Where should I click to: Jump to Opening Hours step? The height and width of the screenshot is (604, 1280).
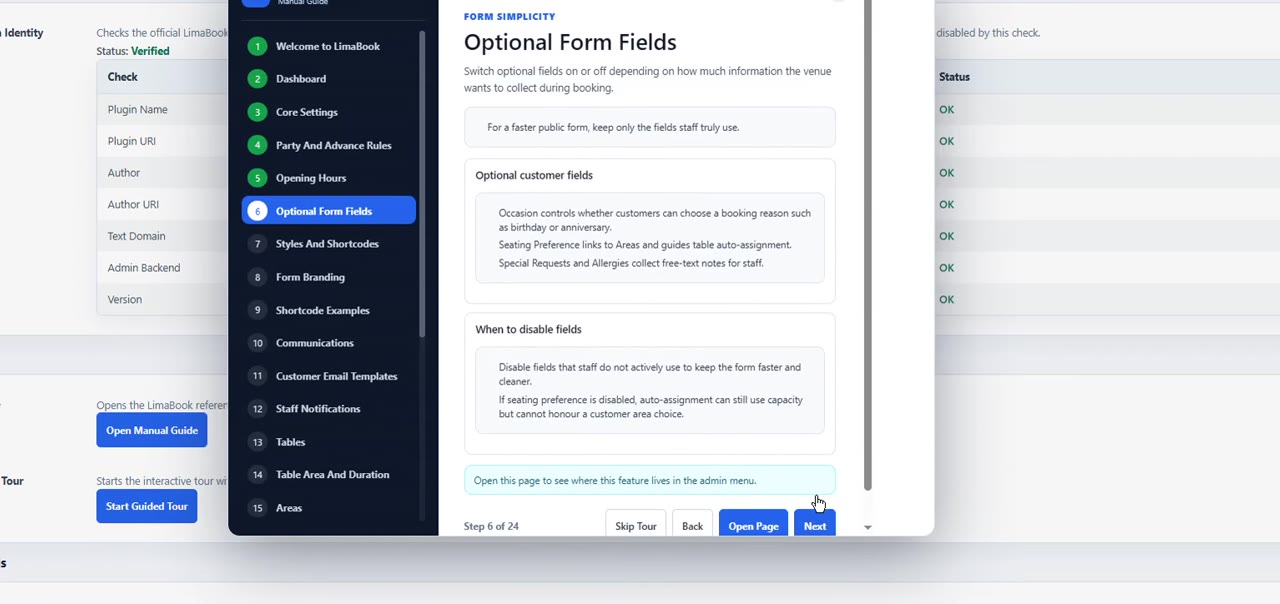tap(328, 178)
